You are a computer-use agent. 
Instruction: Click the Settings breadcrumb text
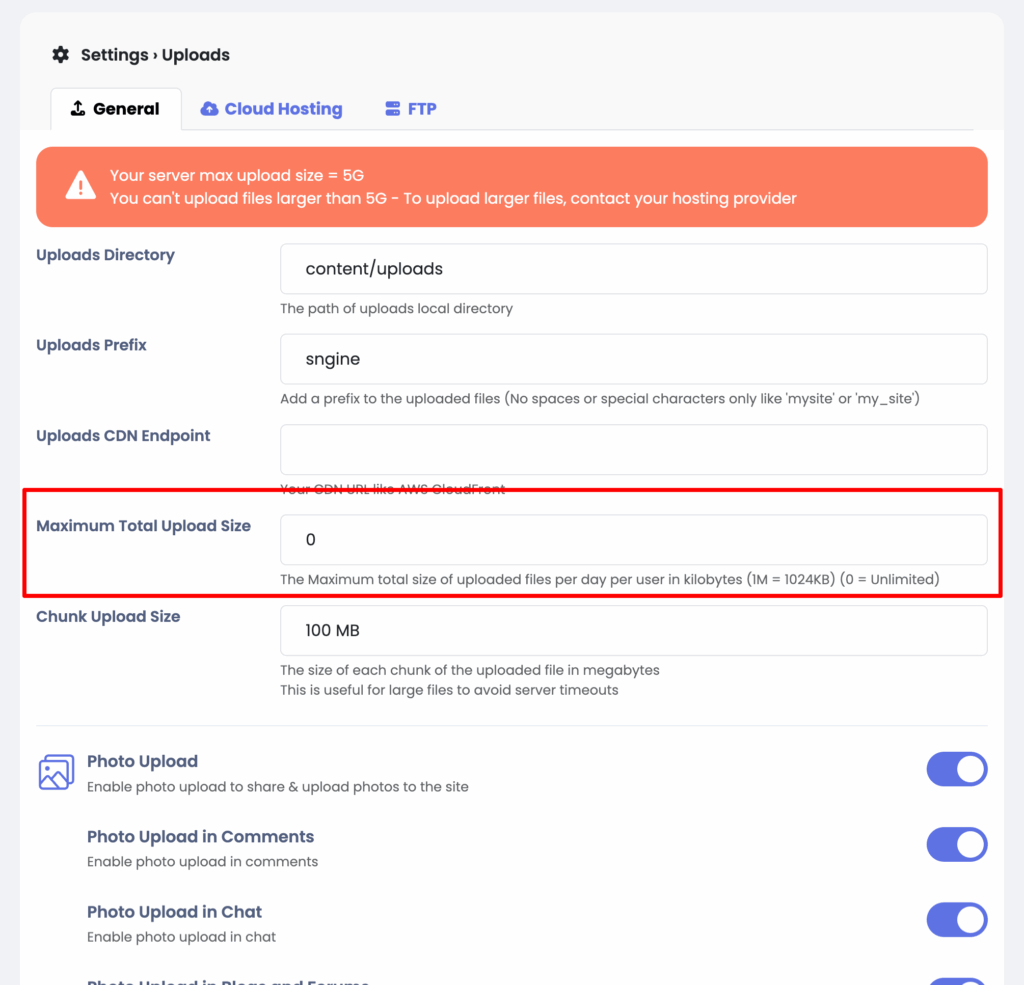tap(114, 55)
